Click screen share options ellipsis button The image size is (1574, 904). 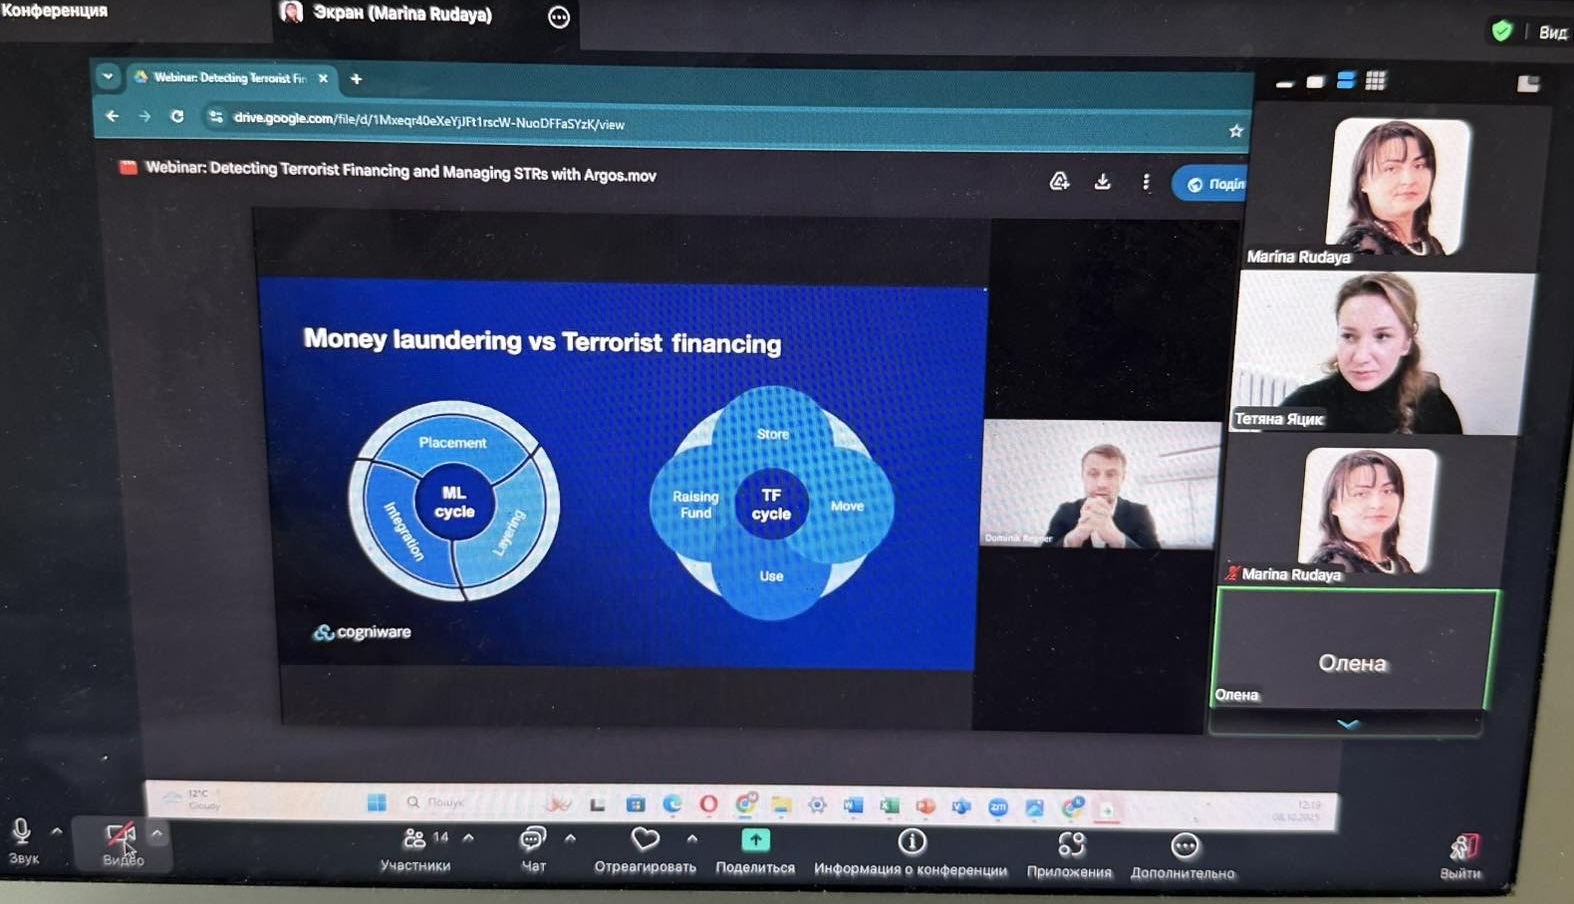pos(559,17)
